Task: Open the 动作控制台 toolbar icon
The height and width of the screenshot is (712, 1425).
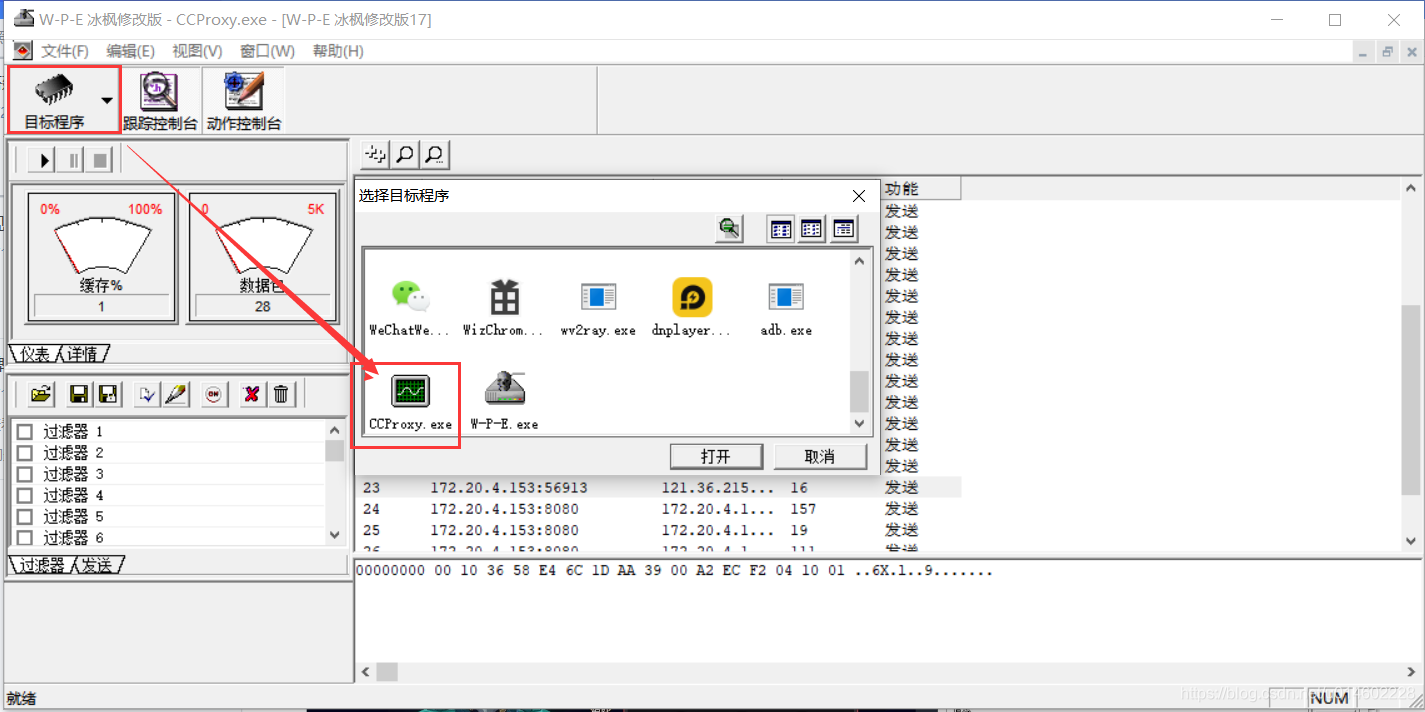Action: pyautogui.click(x=244, y=100)
